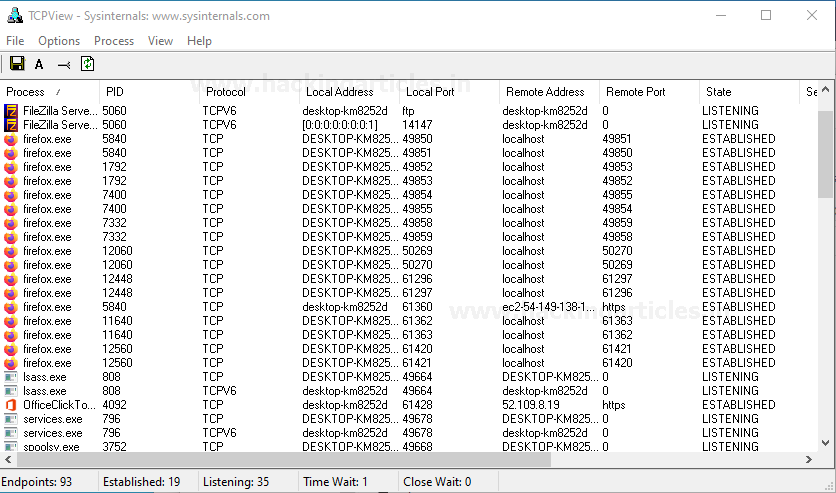This screenshot has width=836, height=493.
Task: Click services.exe icon on the TCPV6 row
Action: pyautogui.click(x=11, y=433)
